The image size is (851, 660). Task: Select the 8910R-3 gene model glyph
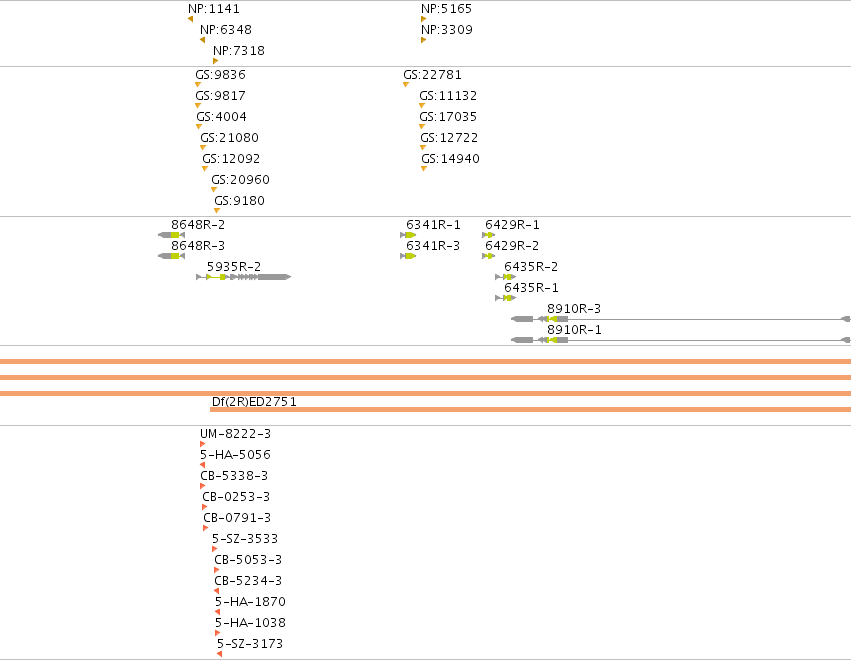(x=681, y=319)
